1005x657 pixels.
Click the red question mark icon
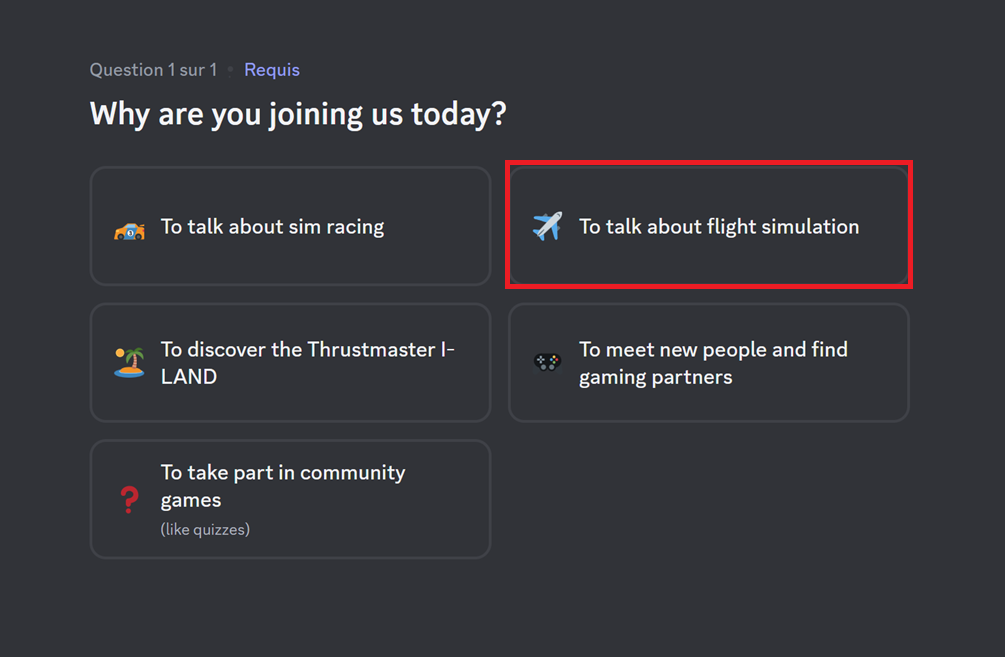coord(129,499)
